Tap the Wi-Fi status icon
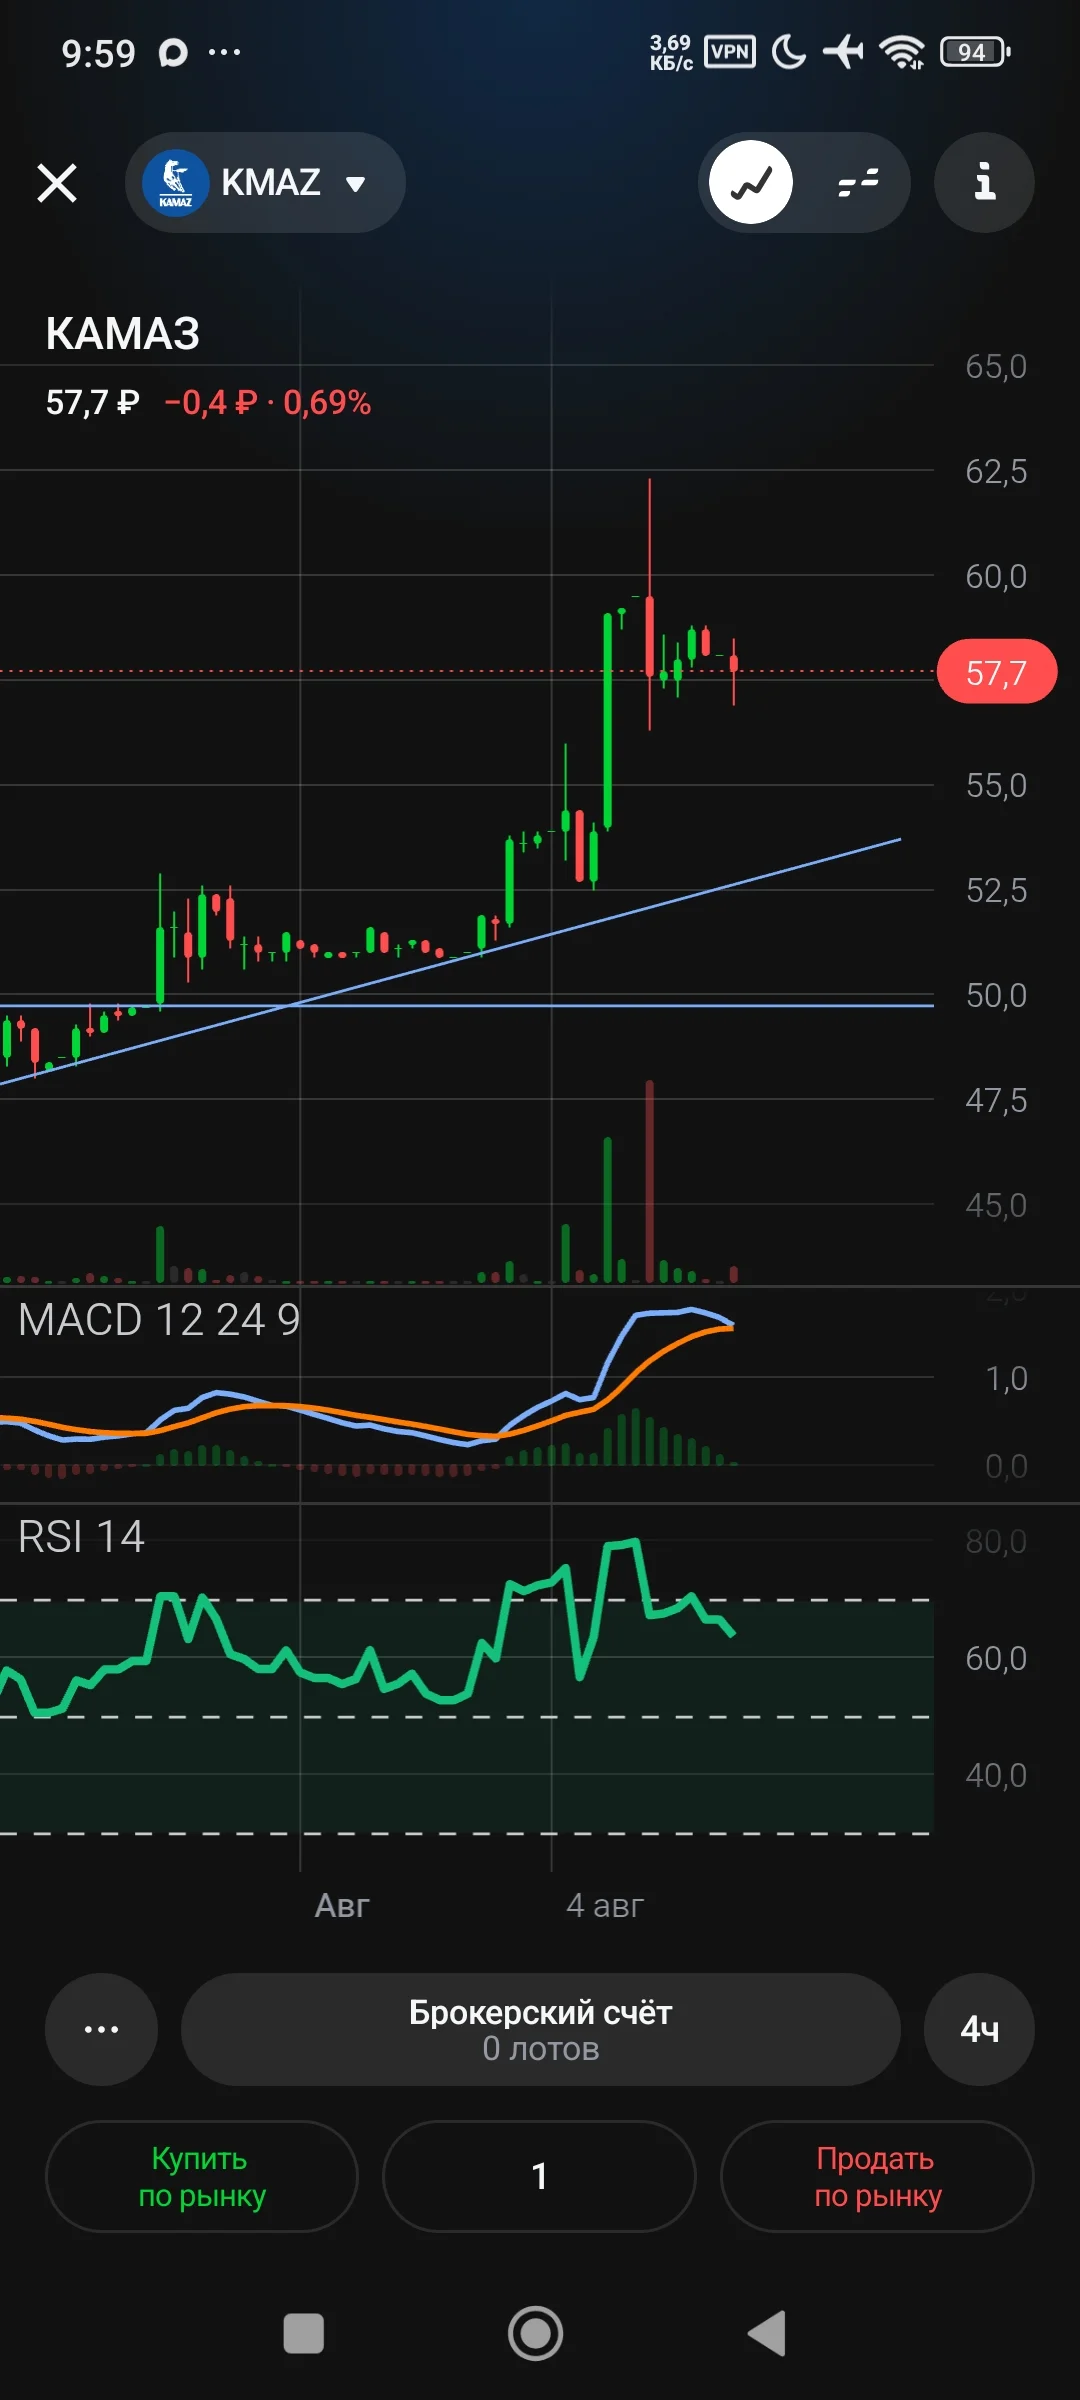1080x2400 pixels. (902, 52)
